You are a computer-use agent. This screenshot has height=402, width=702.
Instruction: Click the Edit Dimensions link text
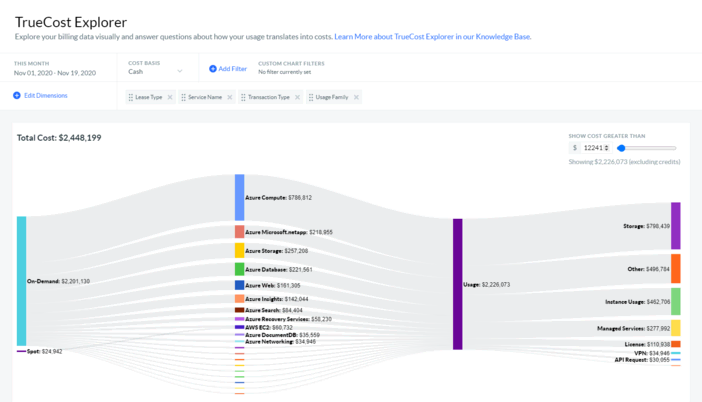[x=46, y=96]
